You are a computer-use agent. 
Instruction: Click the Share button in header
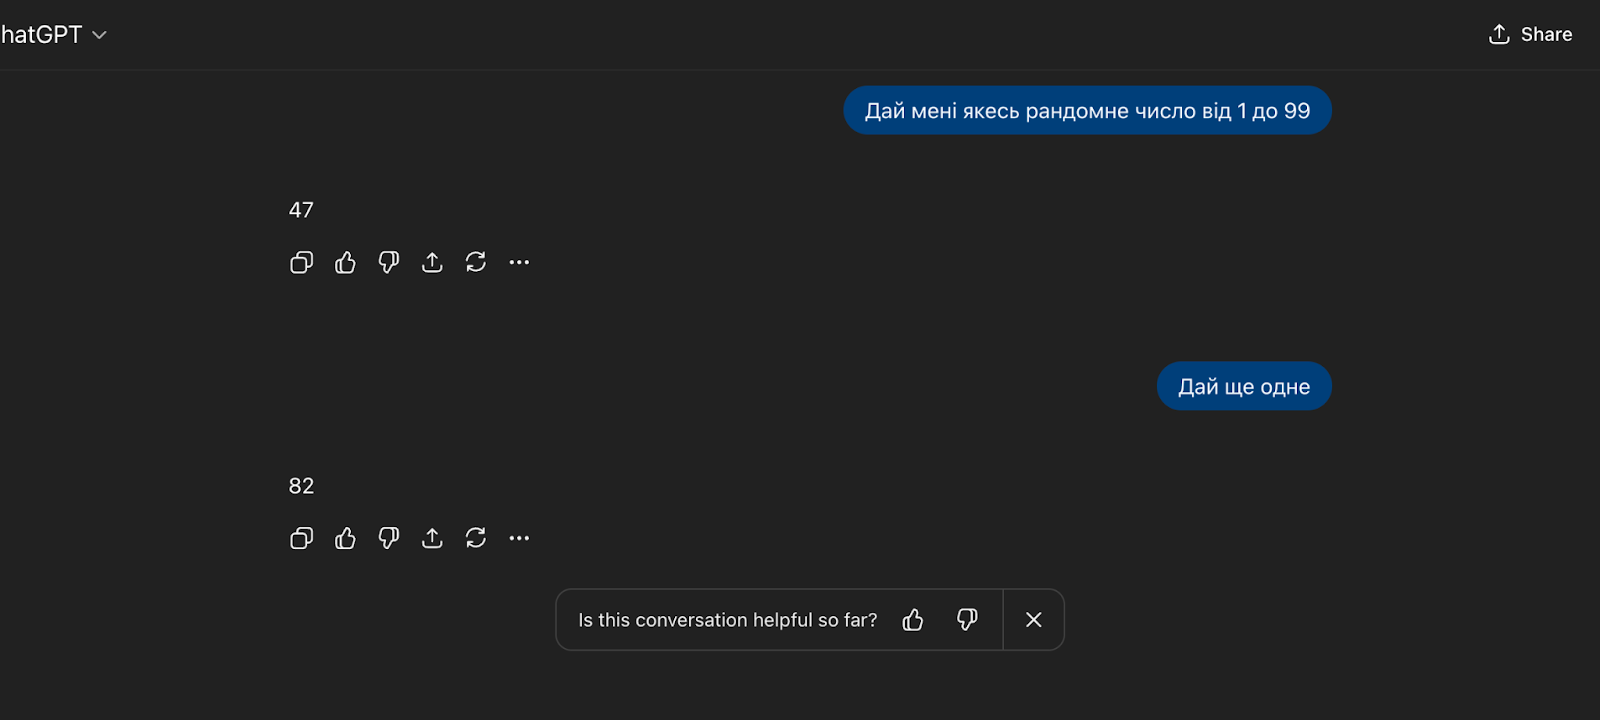[1530, 35]
